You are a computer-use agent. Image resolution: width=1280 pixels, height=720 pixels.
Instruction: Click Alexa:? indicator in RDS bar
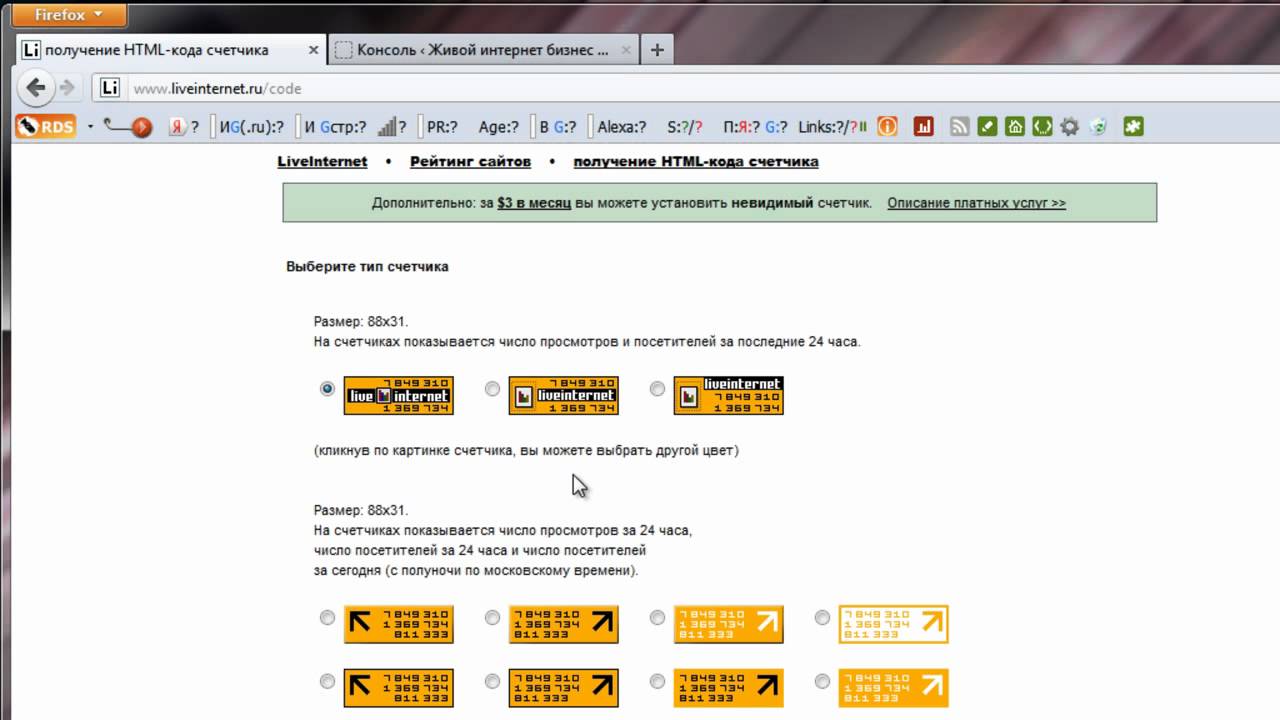622,127
